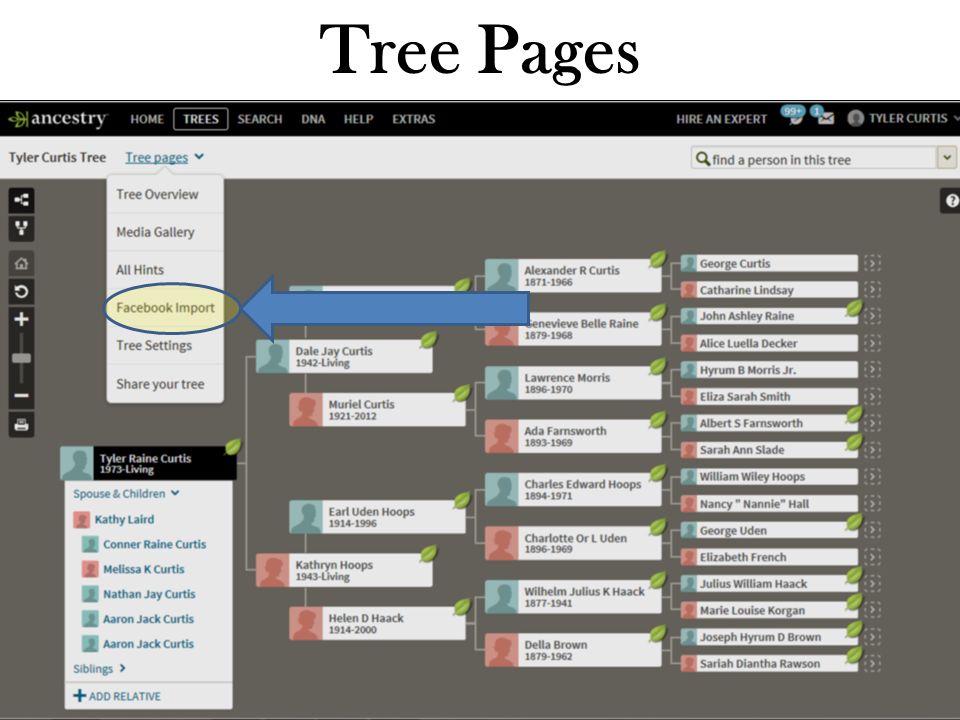
Task: Select the Hyrum B Morris Jr. card
Action: (x=769, y=370)
